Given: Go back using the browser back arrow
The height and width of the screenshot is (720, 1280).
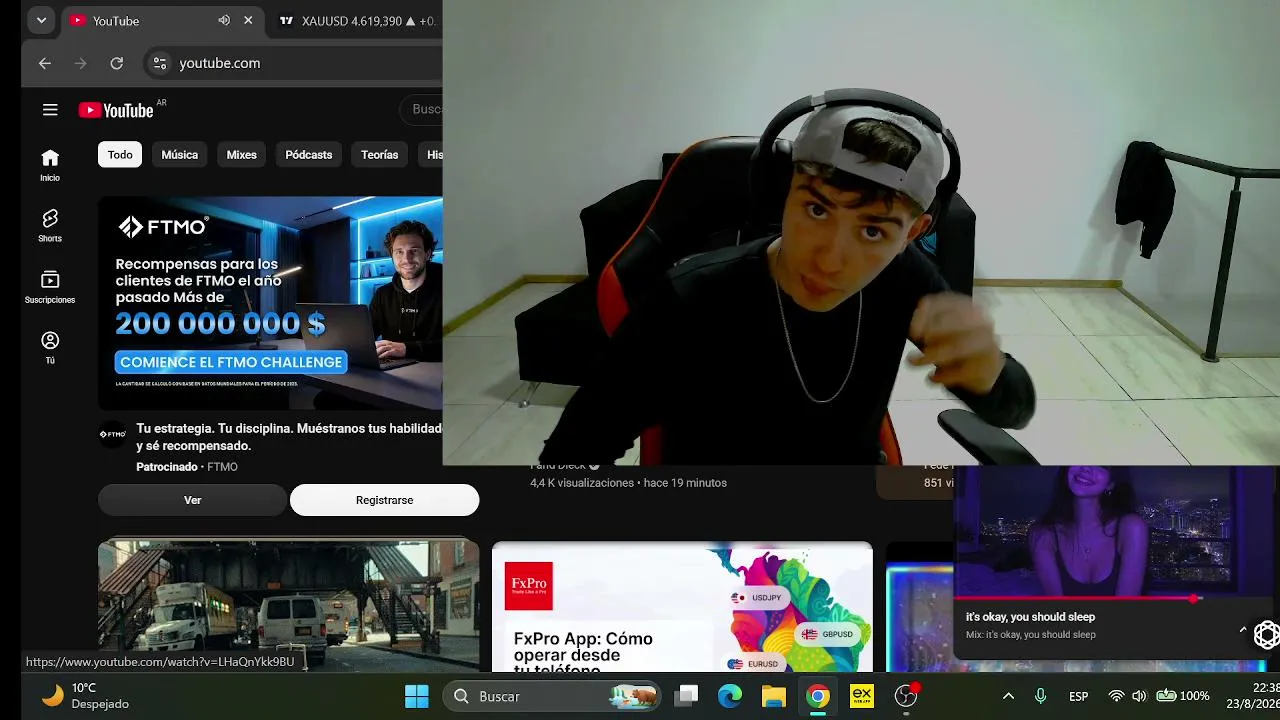Looking at the screenshot, I should point(45,63).
